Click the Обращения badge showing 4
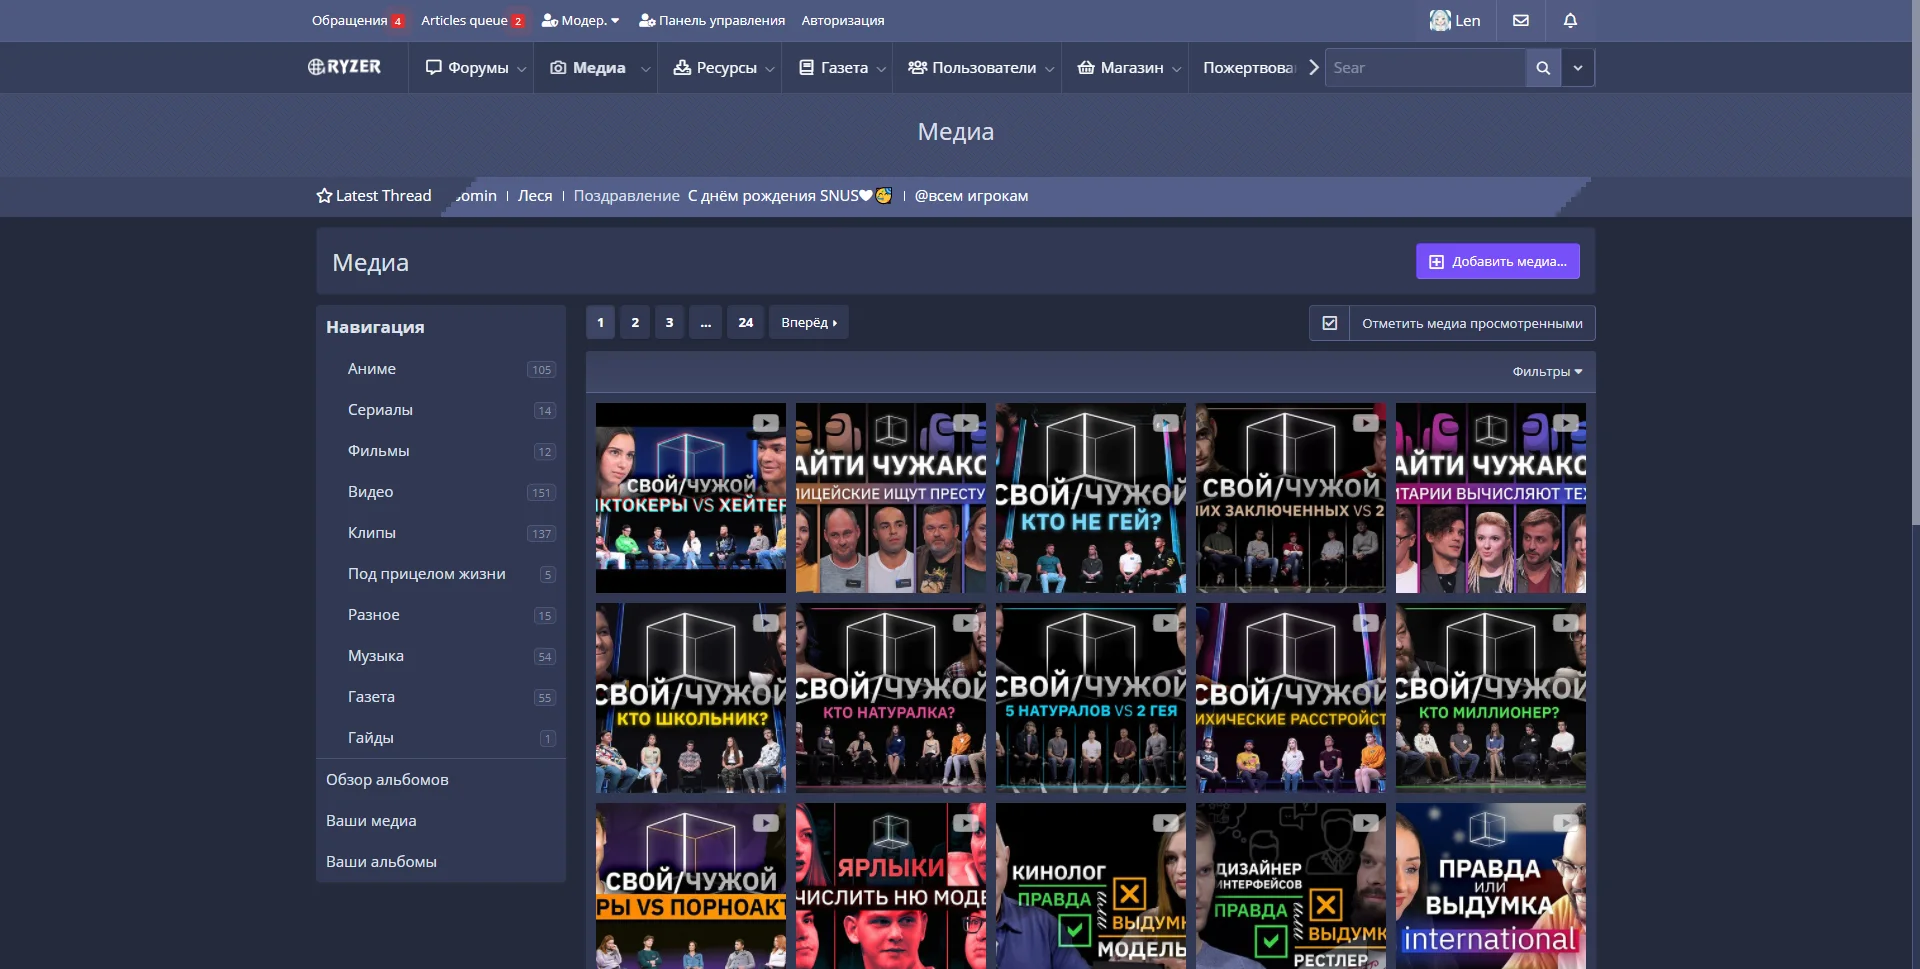The image size is (1920, 969). [x=397, y=21]
